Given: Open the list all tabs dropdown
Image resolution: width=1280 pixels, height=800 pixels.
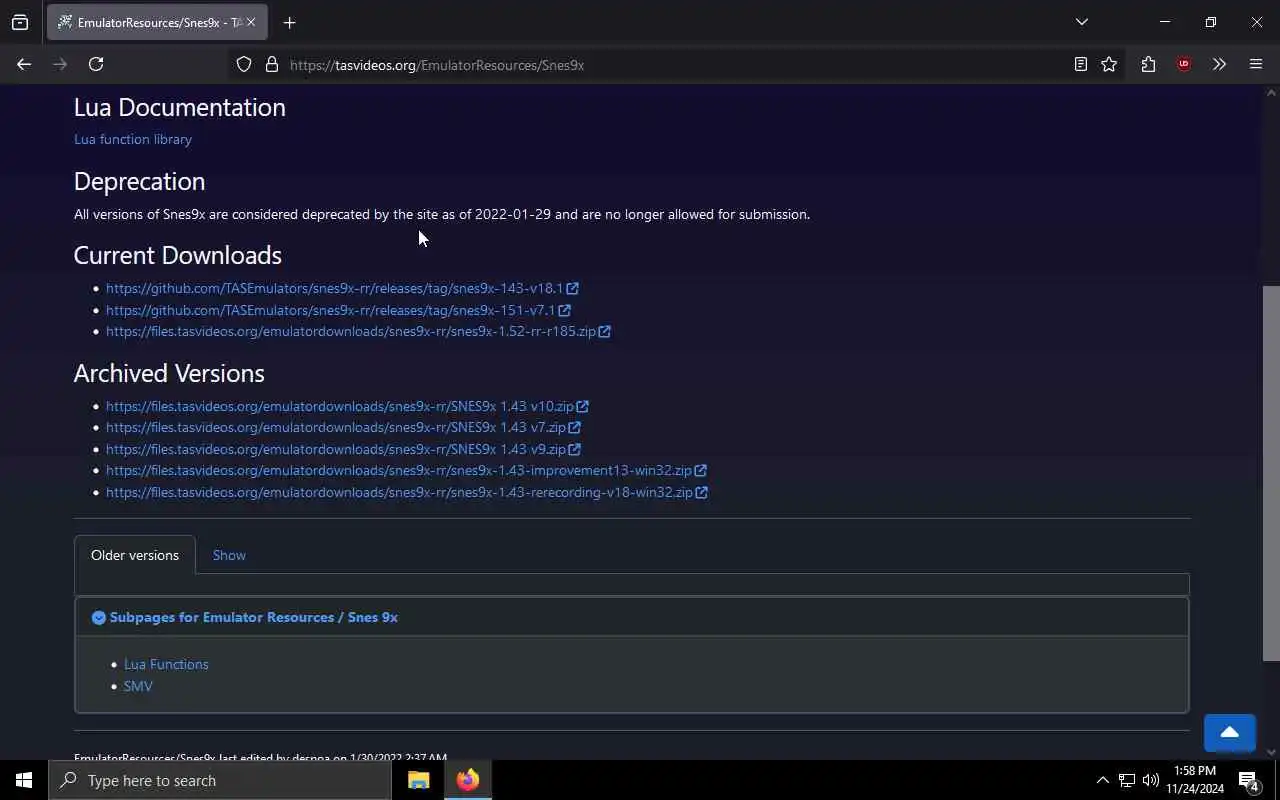Looking at the screenshot, I should 1081,22.
